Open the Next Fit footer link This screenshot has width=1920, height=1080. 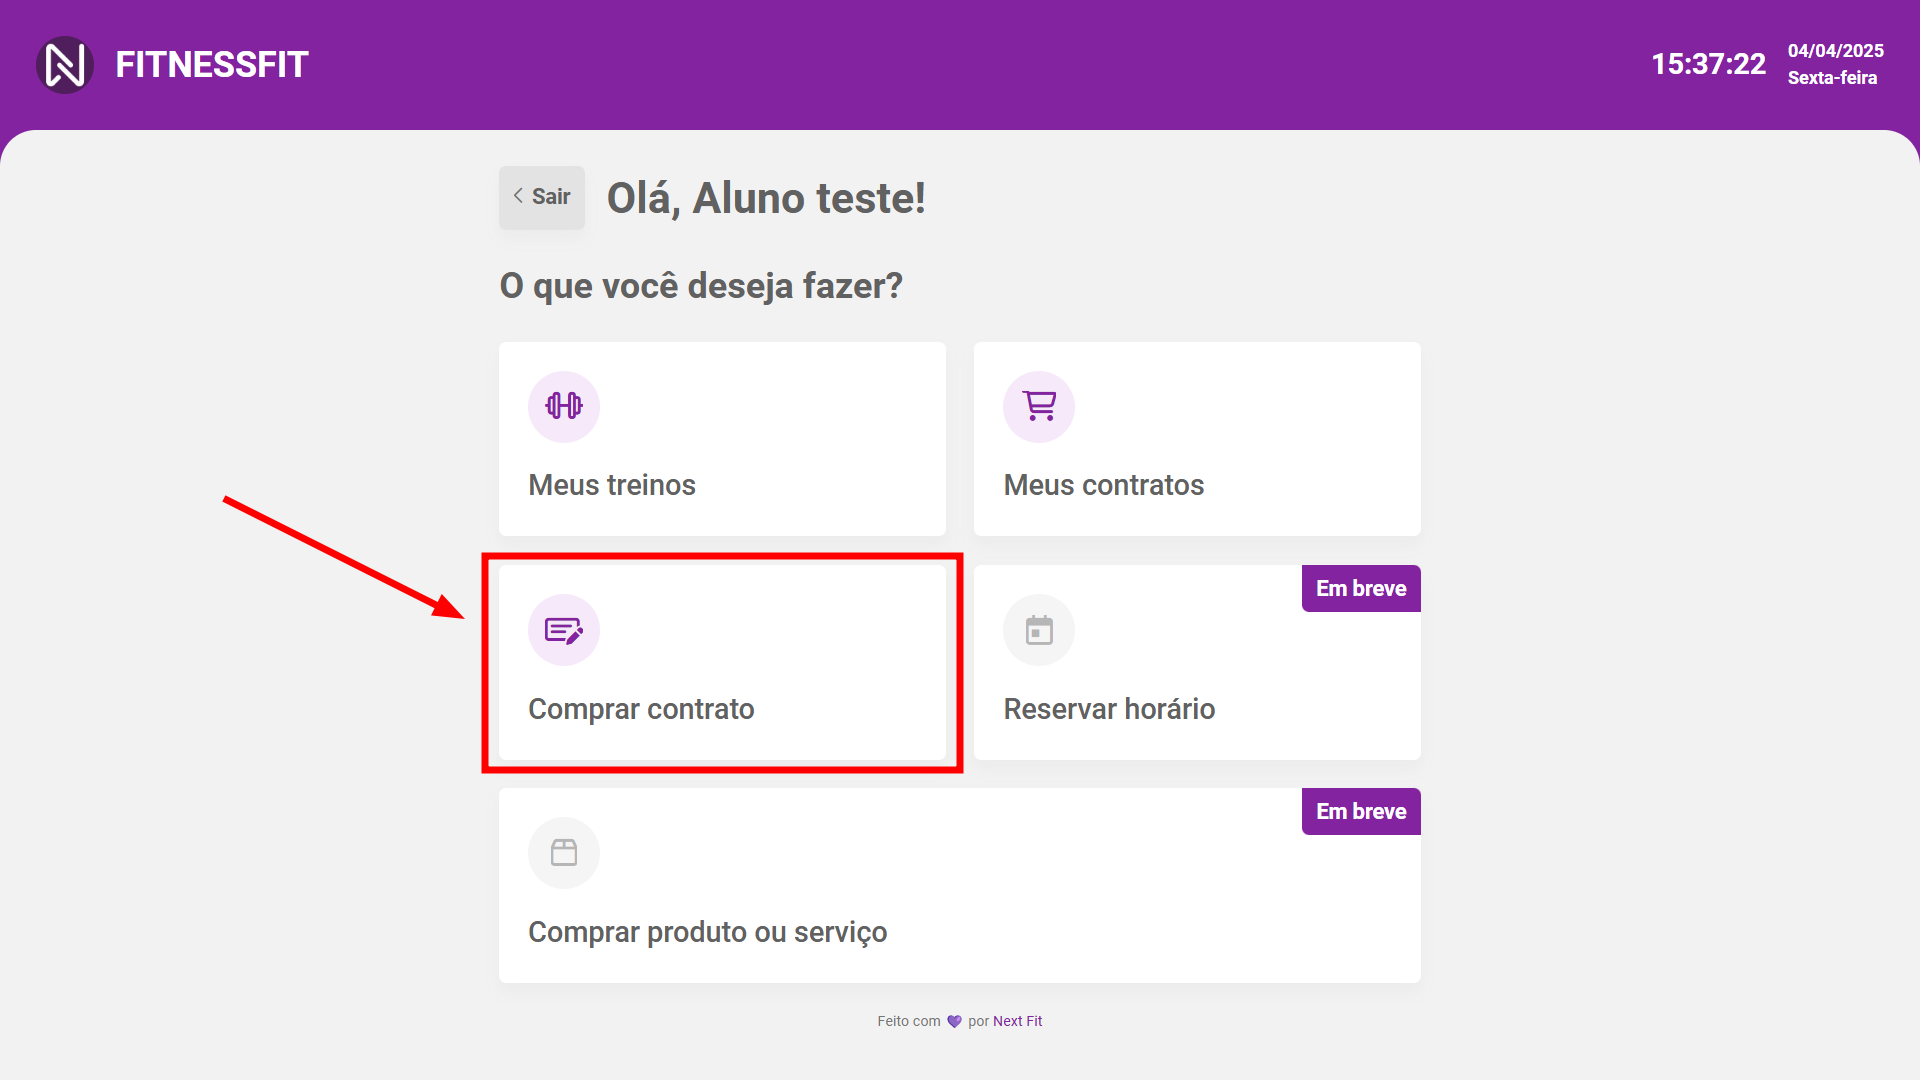coord(1017,1021)
